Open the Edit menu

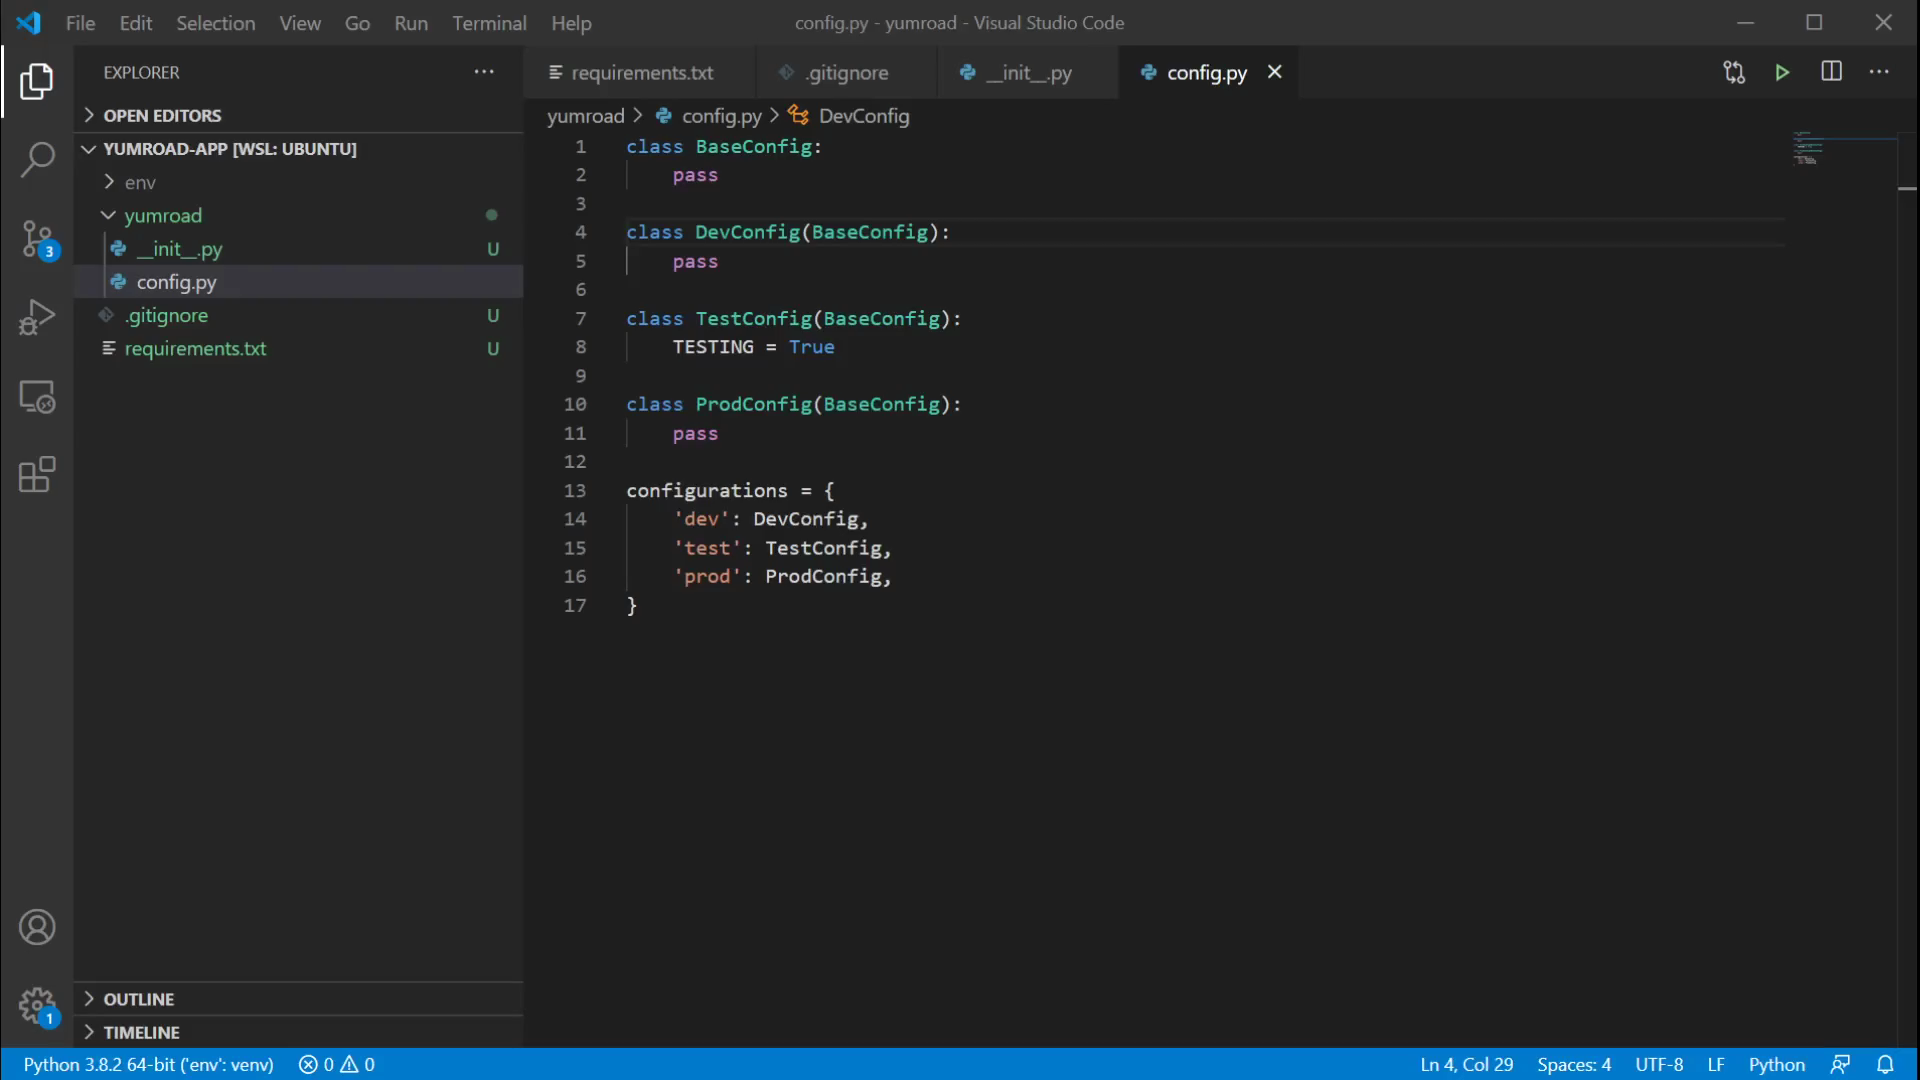(x=135, y=22)
